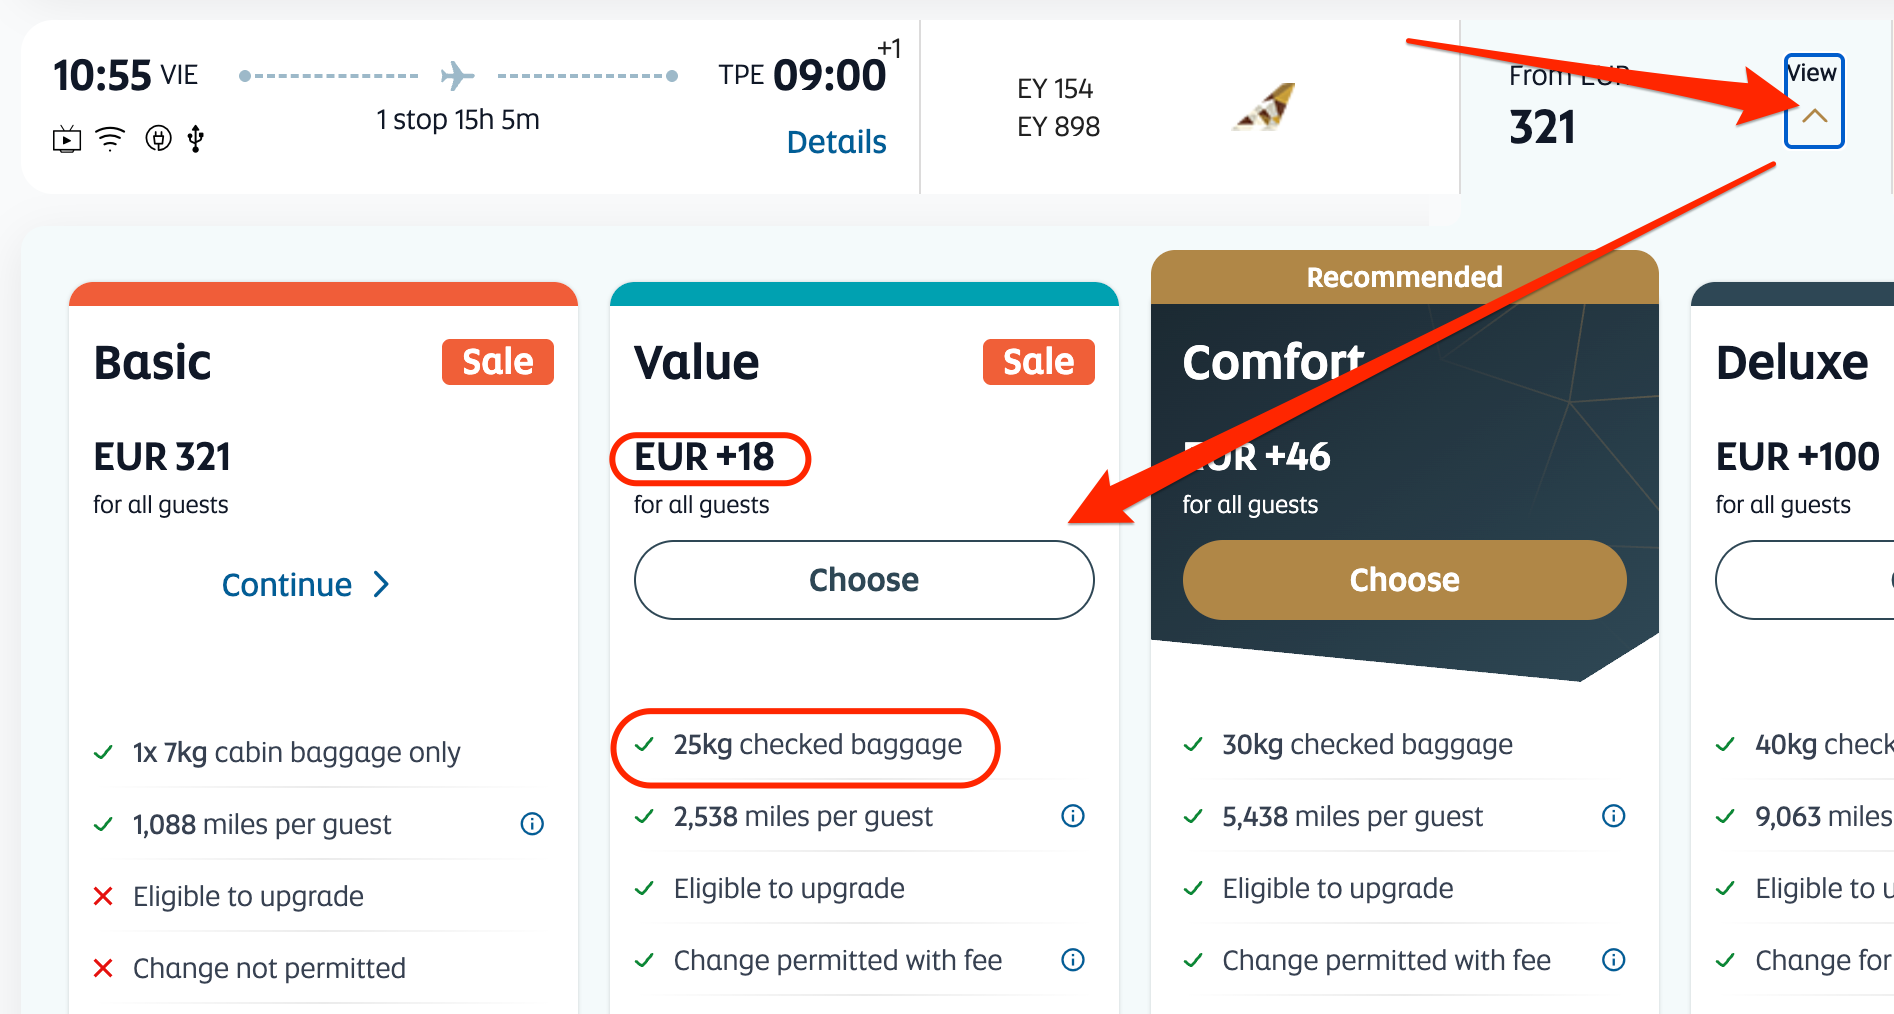
Task: Choose the Value fare
Action: point(864,580)
